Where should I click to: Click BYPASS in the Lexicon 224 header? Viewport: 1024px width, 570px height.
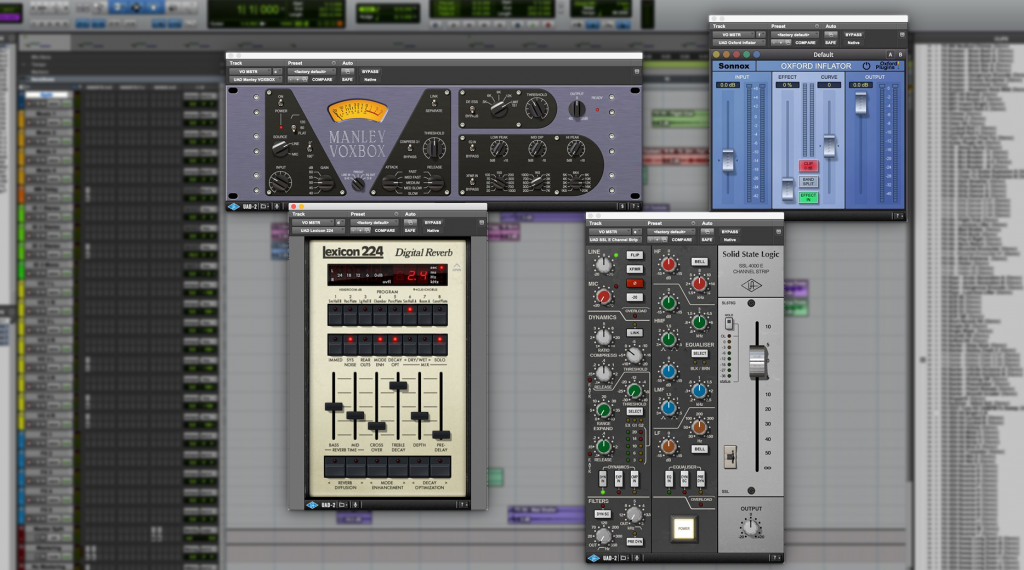click(432, 223)
